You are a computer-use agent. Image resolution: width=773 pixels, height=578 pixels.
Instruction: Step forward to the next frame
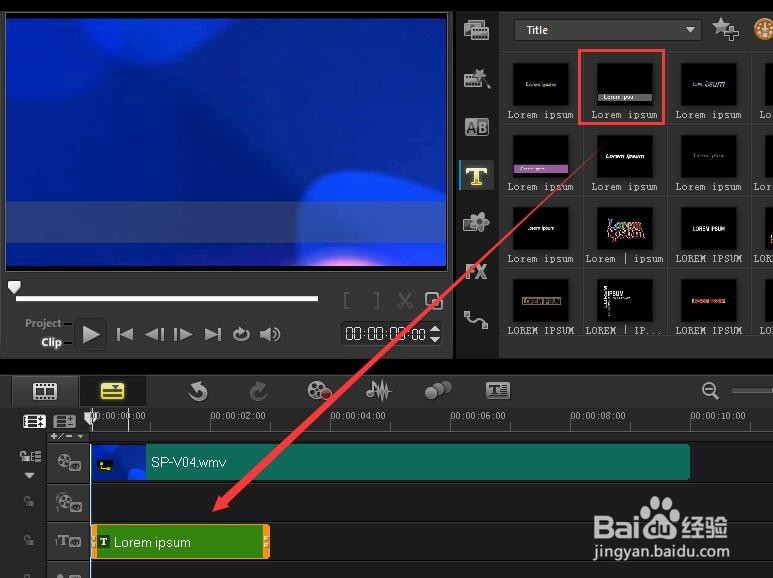pyautogui.click(x=183, y=334)
